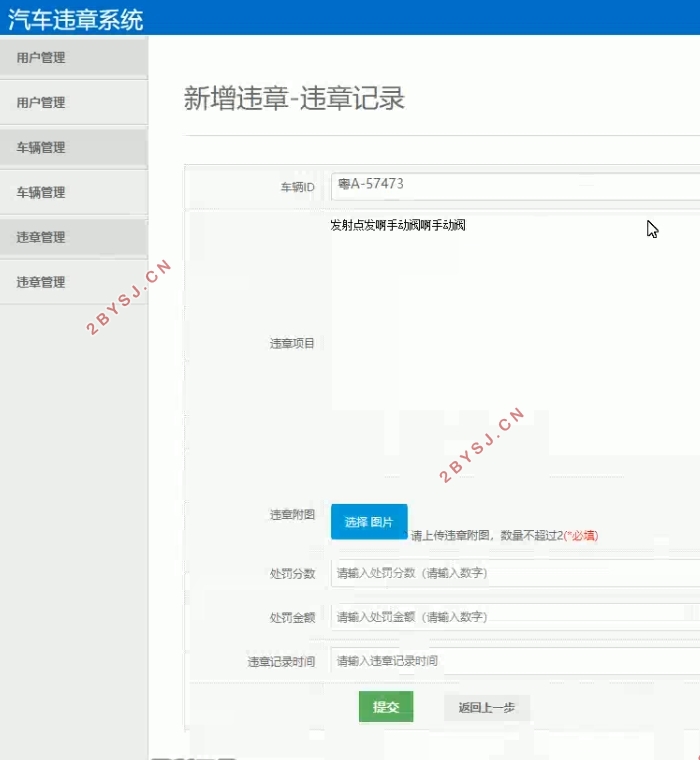Screen dimensions: 700x760
Task: Open the 用户管理 sub-item below the header
Action: point(74,102)
